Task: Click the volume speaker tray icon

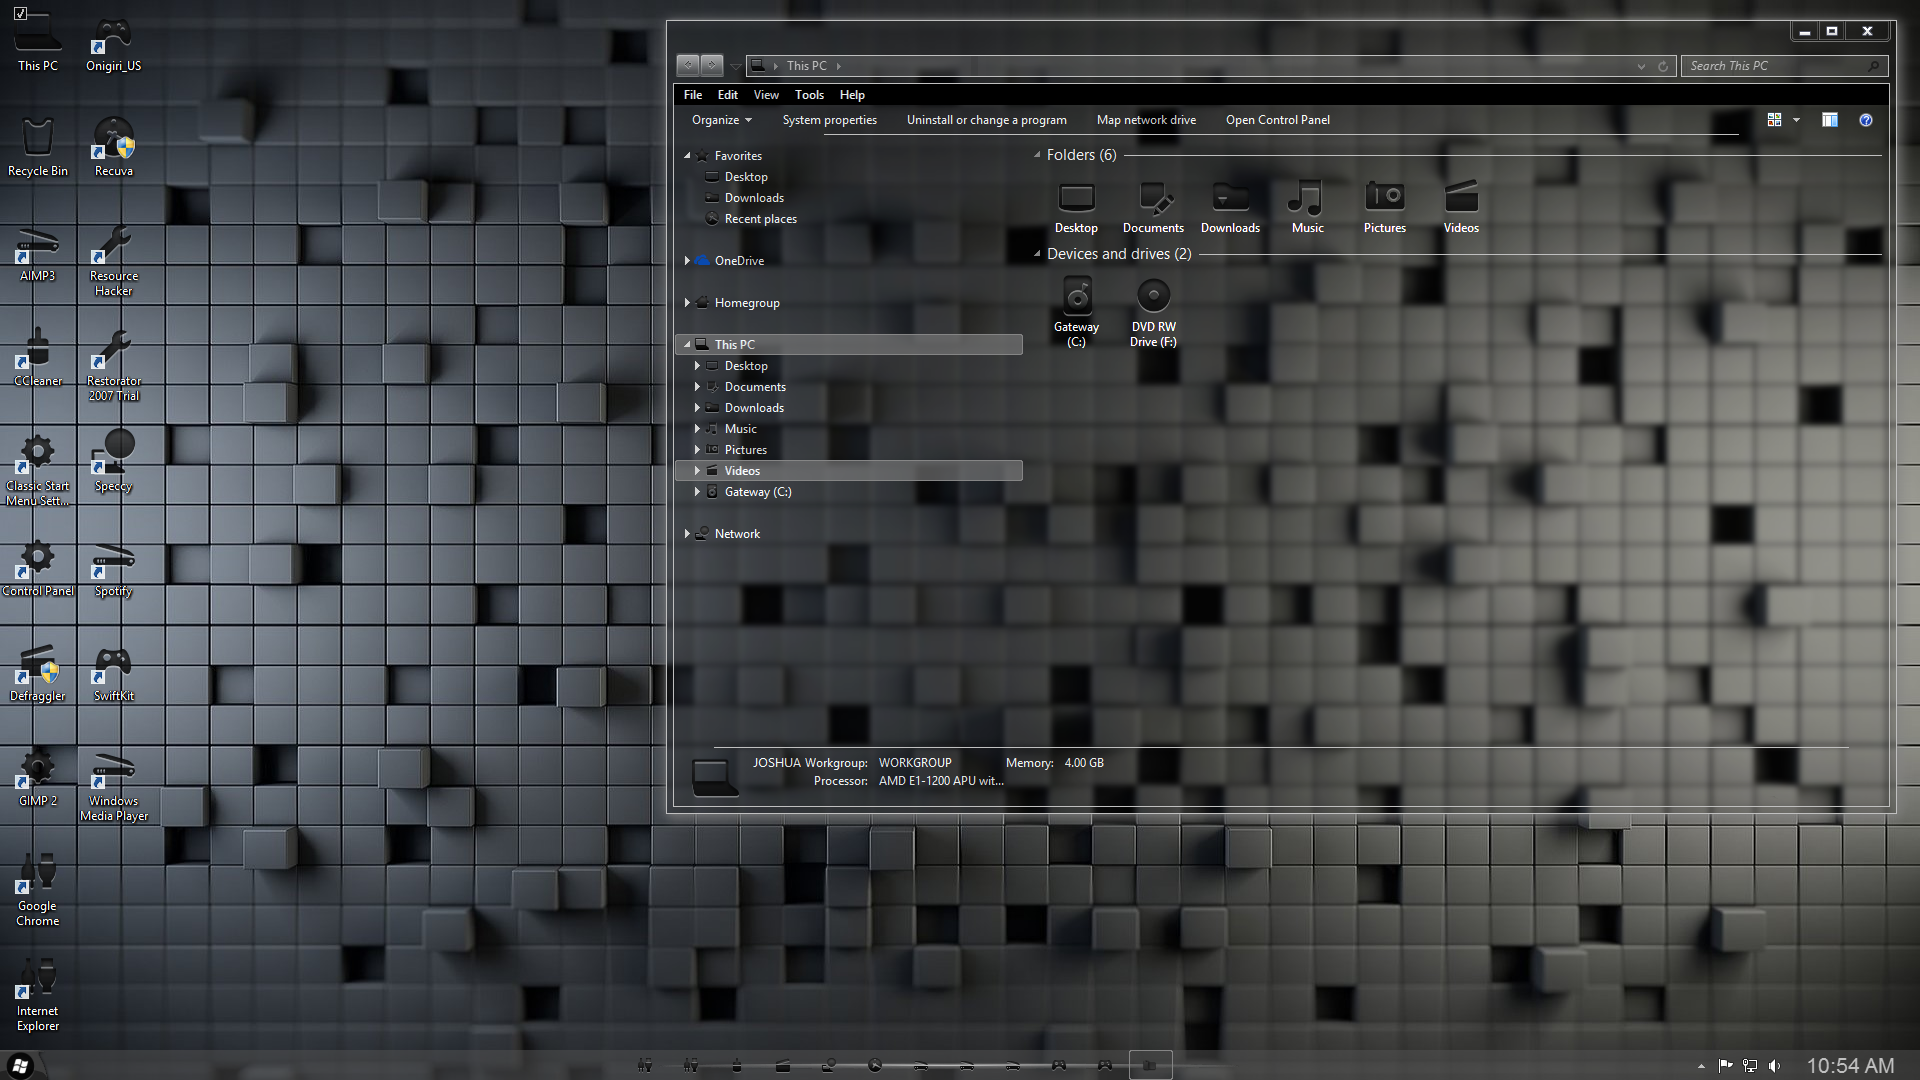Action: click(x=1775, y=1066)
